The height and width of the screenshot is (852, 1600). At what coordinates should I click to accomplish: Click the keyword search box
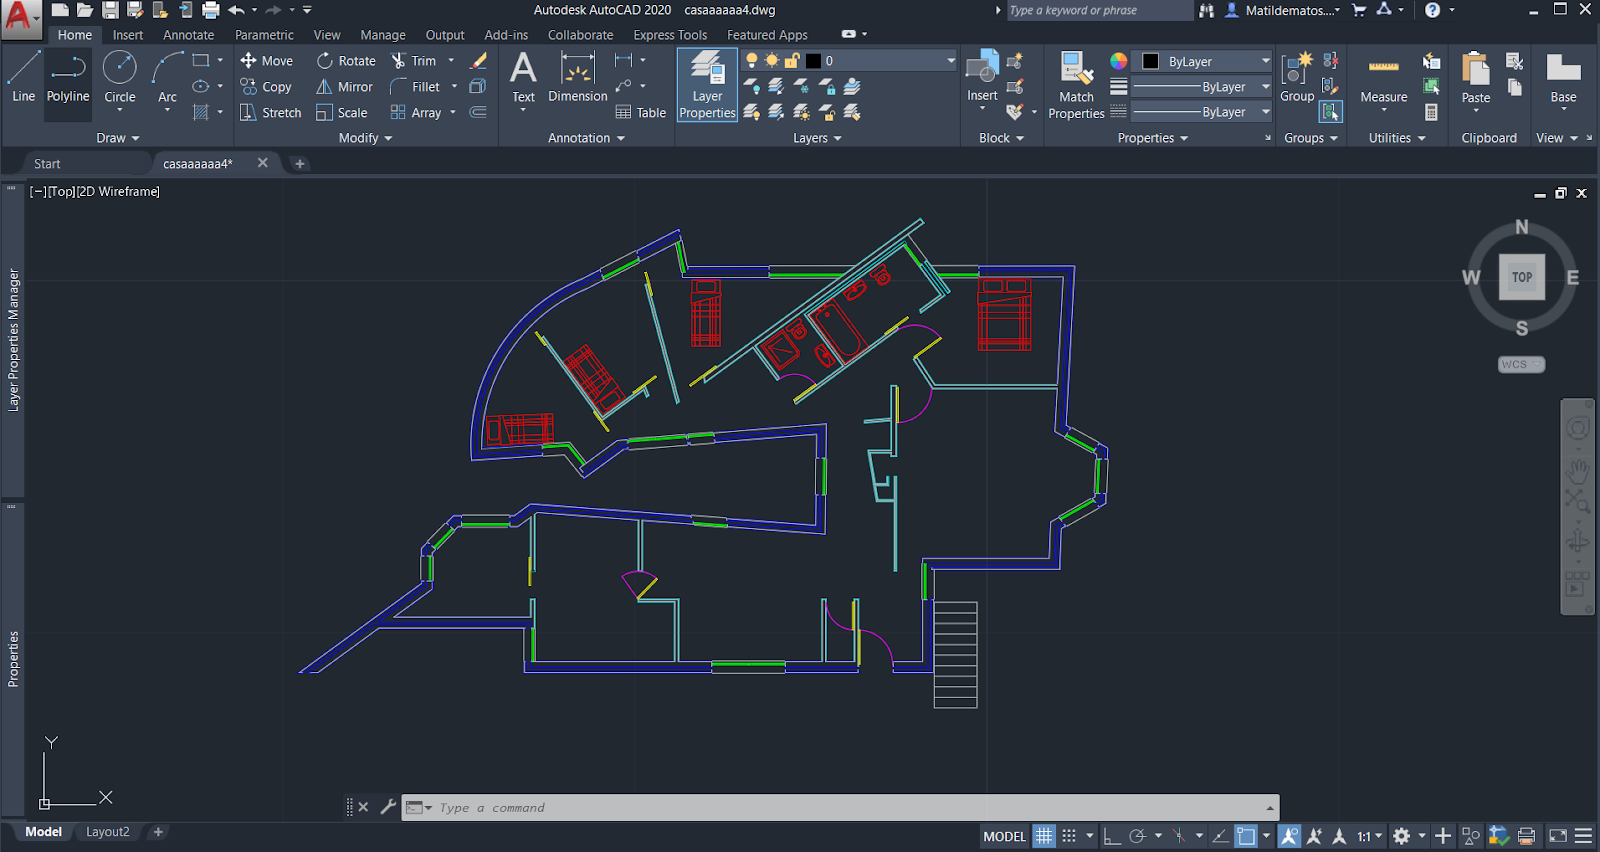1098,10
